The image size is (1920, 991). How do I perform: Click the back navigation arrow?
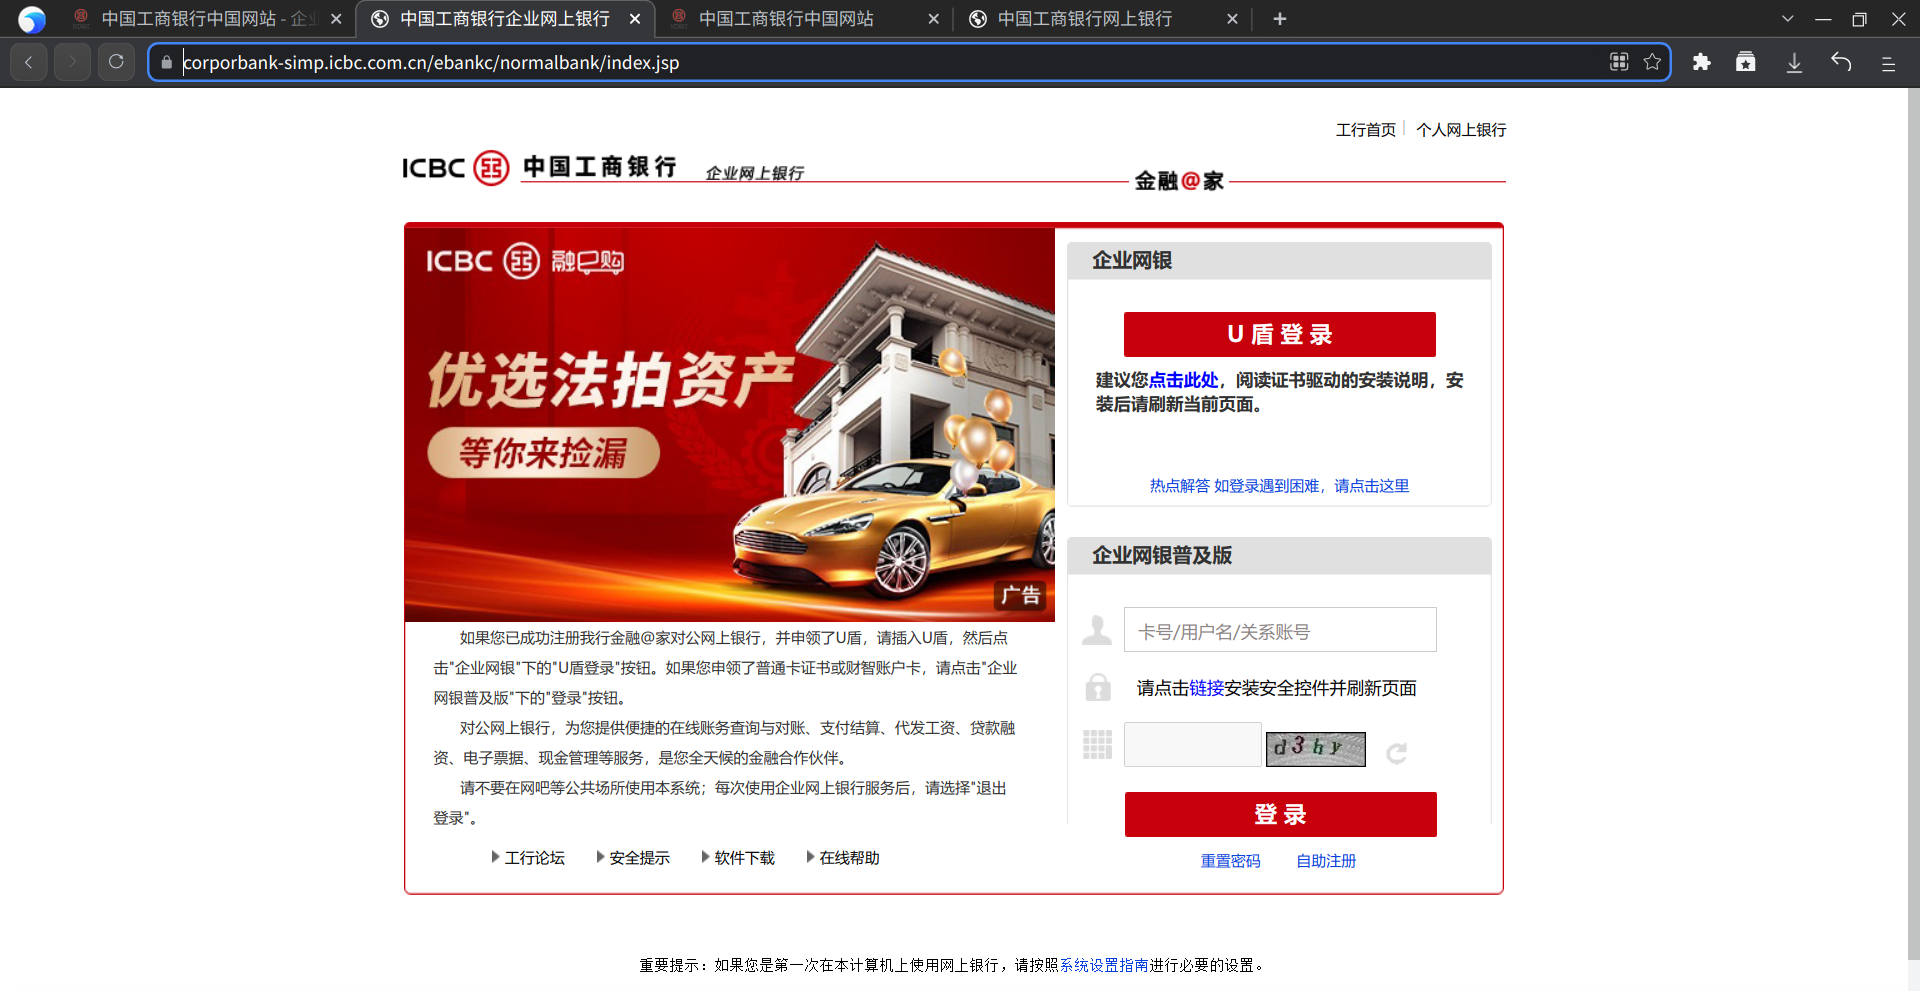point(28,61)
